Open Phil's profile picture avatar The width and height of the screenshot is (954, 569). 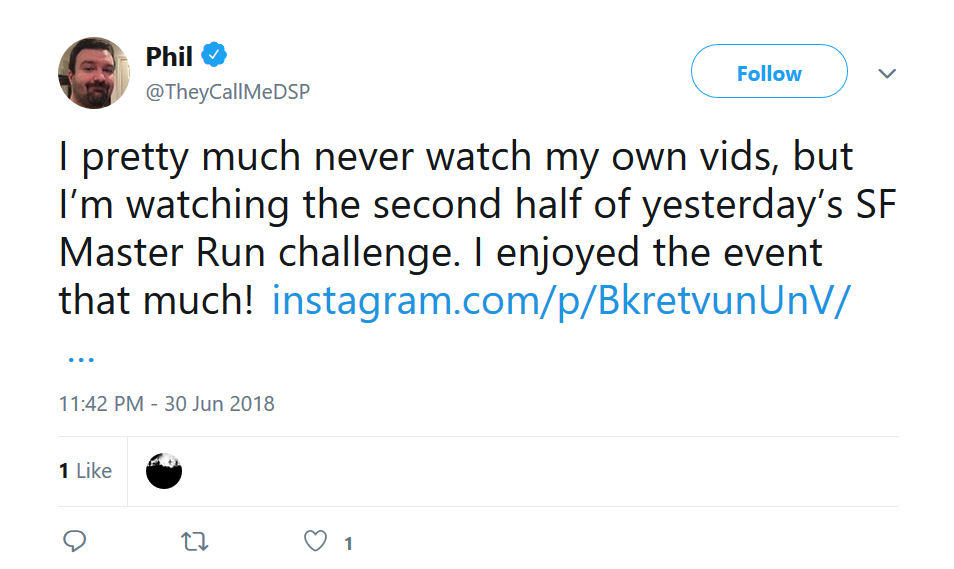coord(94,73)
